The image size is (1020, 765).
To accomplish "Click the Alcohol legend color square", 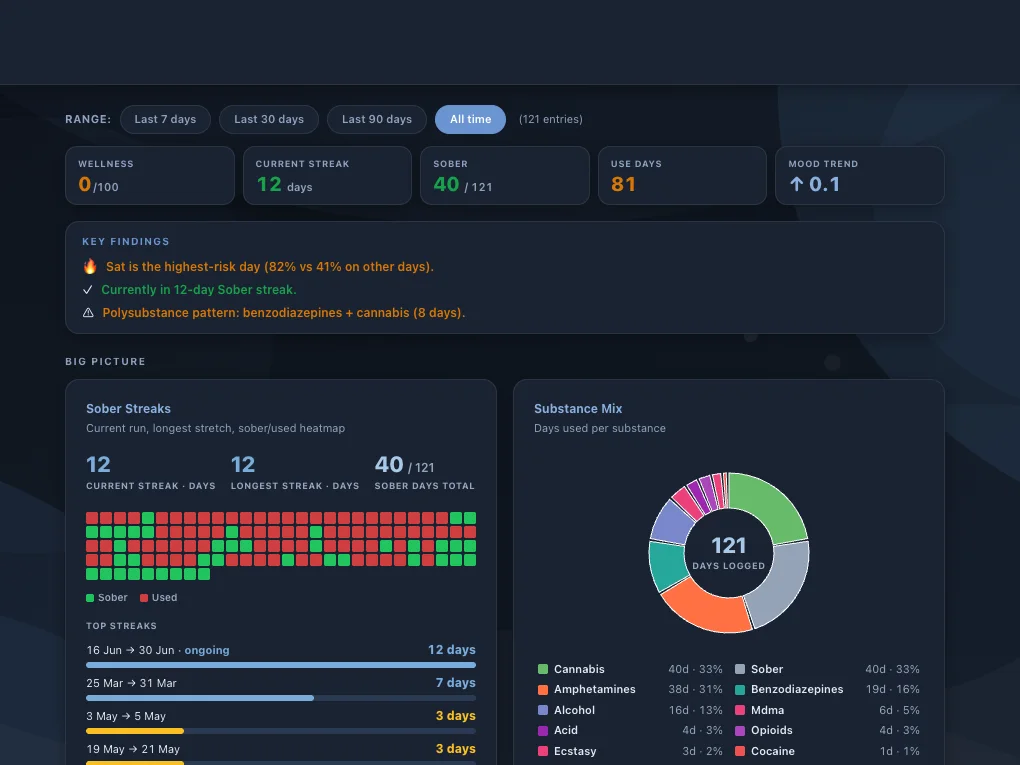I will pos(543,710).
